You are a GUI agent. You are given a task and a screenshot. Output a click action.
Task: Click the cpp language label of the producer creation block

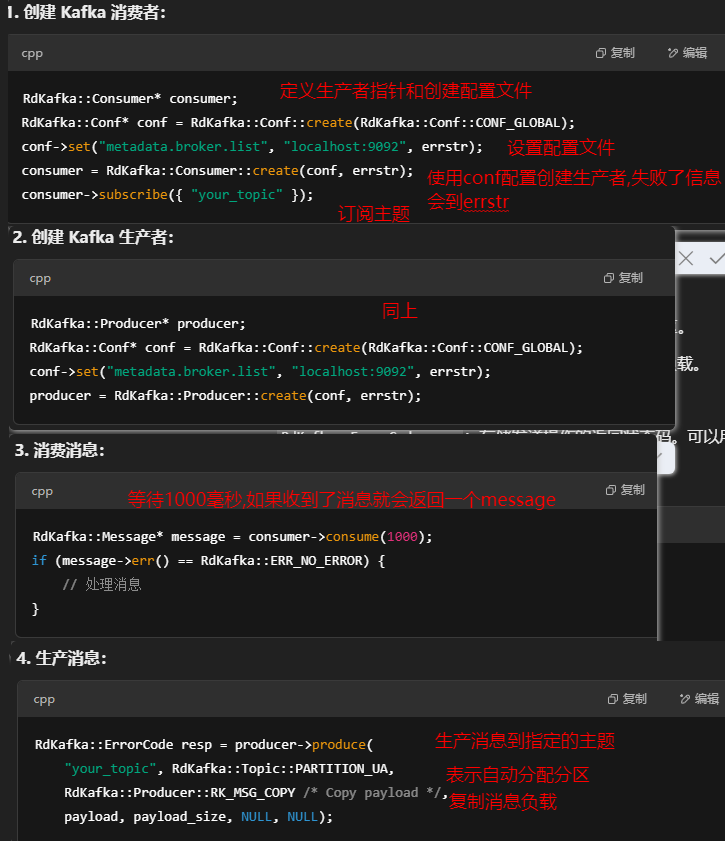[x=40, y=278]
